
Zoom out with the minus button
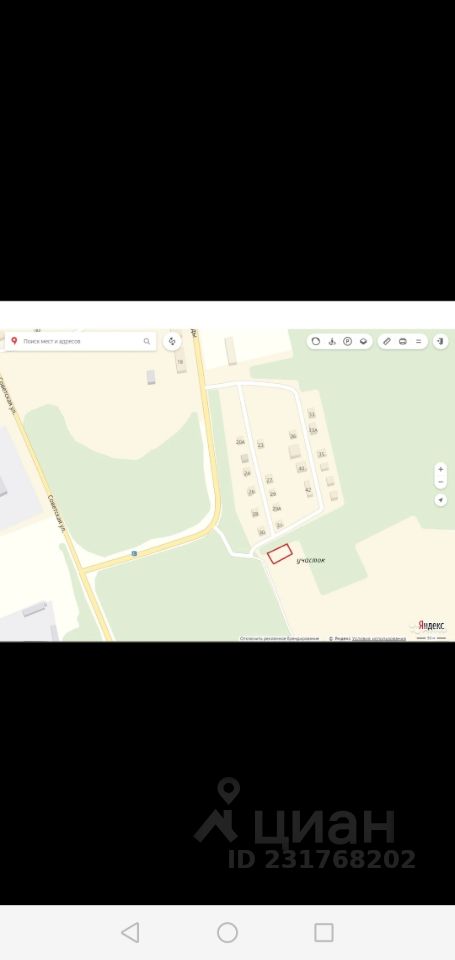(x=440, y=482)
